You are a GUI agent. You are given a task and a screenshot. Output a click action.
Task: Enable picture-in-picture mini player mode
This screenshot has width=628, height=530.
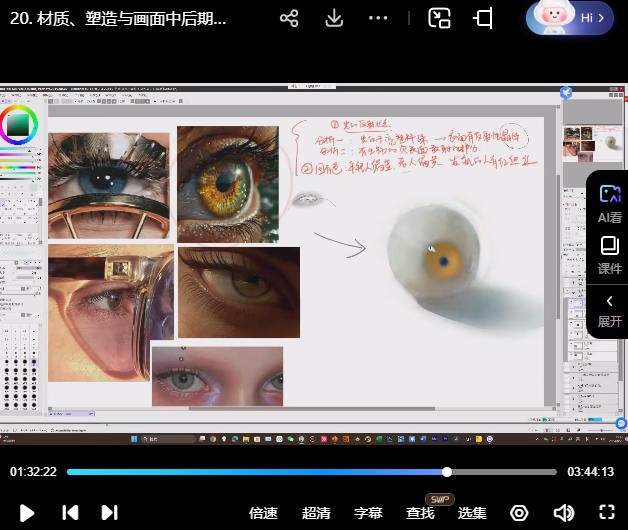440,19
